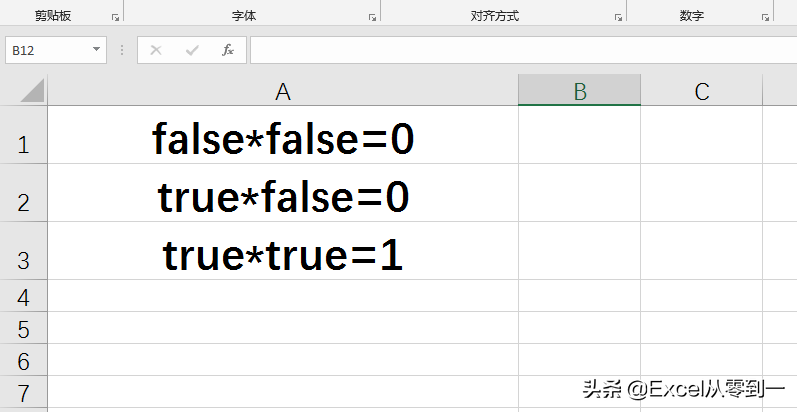Image resolution: width=797 pixels, height=412 pixels.
Task: Click the Insert Function fx icon
Action: click(x=228, y=50)
